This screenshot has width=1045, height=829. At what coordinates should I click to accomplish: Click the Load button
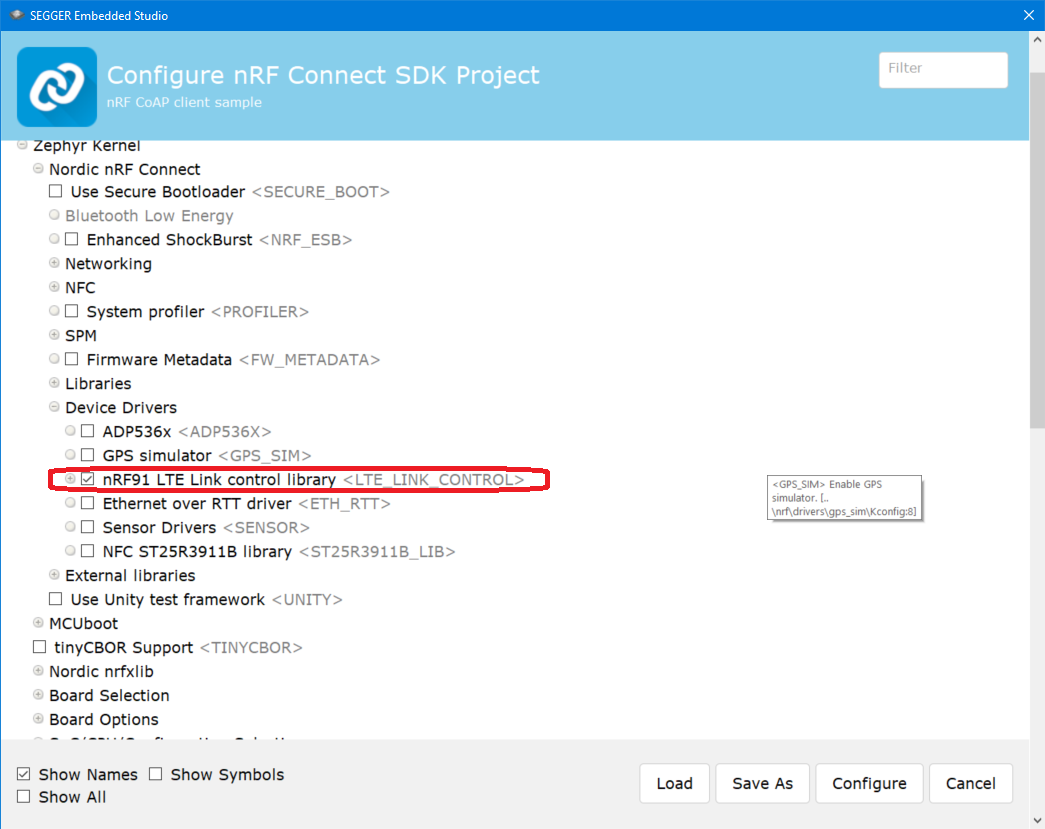(x=674, y=783)
